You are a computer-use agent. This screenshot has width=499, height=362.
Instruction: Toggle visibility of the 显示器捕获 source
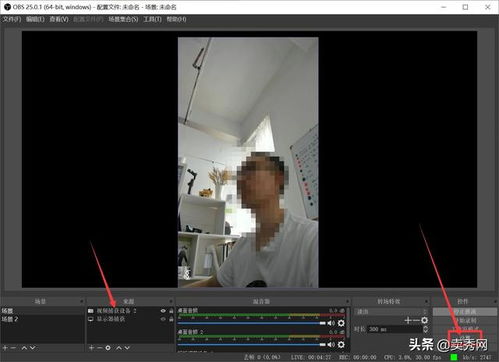pos(163,319)
